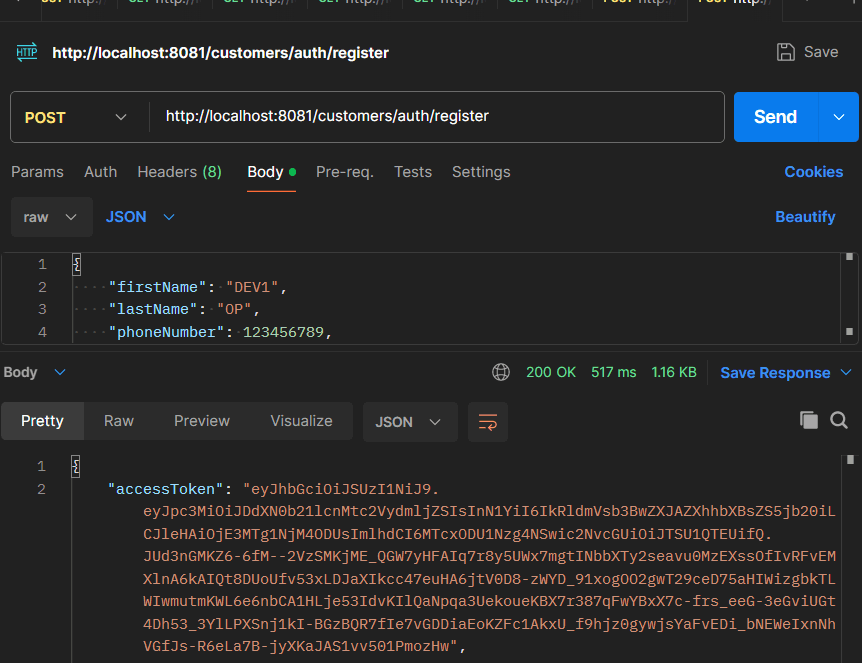Switch to Visualize response tab
The height and width of the screenshot is (663, 862).
[x=301, y=421]
